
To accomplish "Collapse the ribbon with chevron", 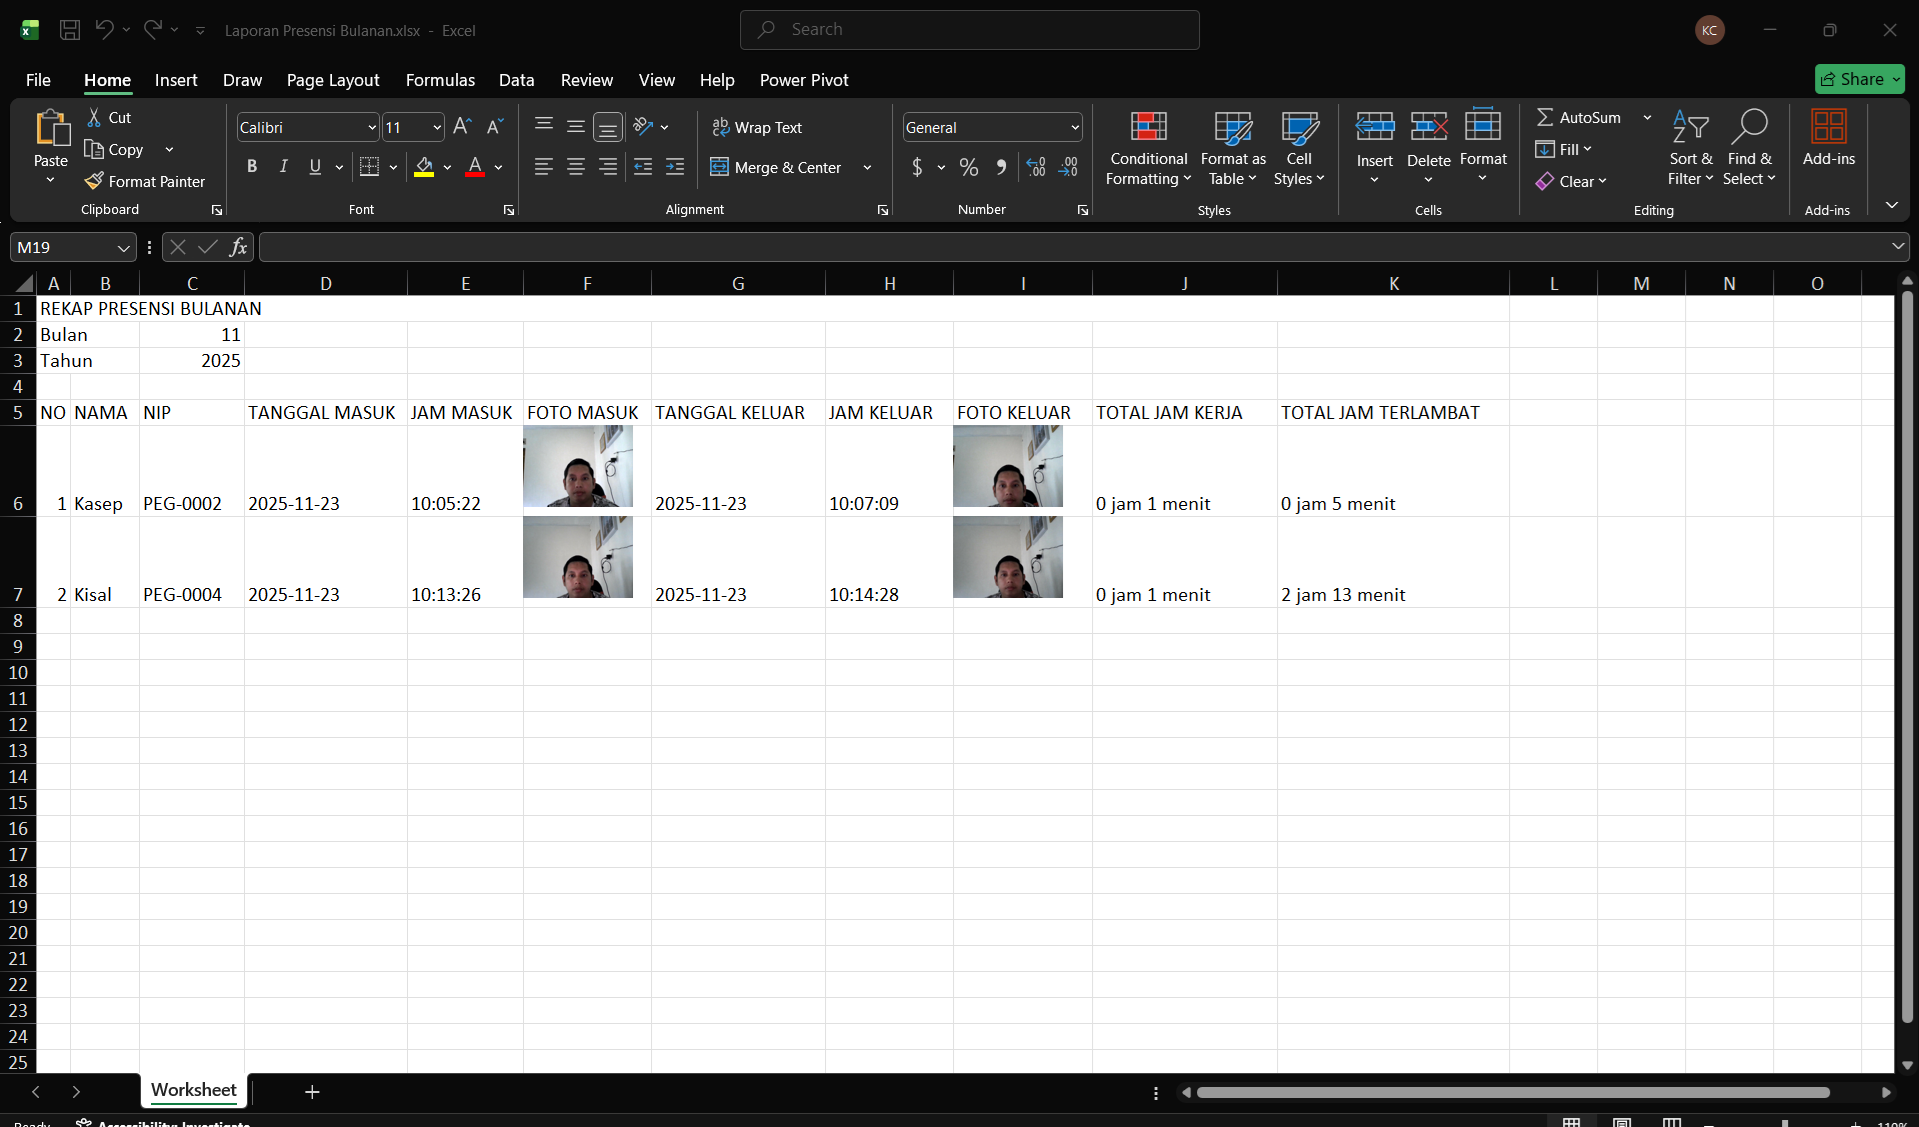I will pos(1891,205).
